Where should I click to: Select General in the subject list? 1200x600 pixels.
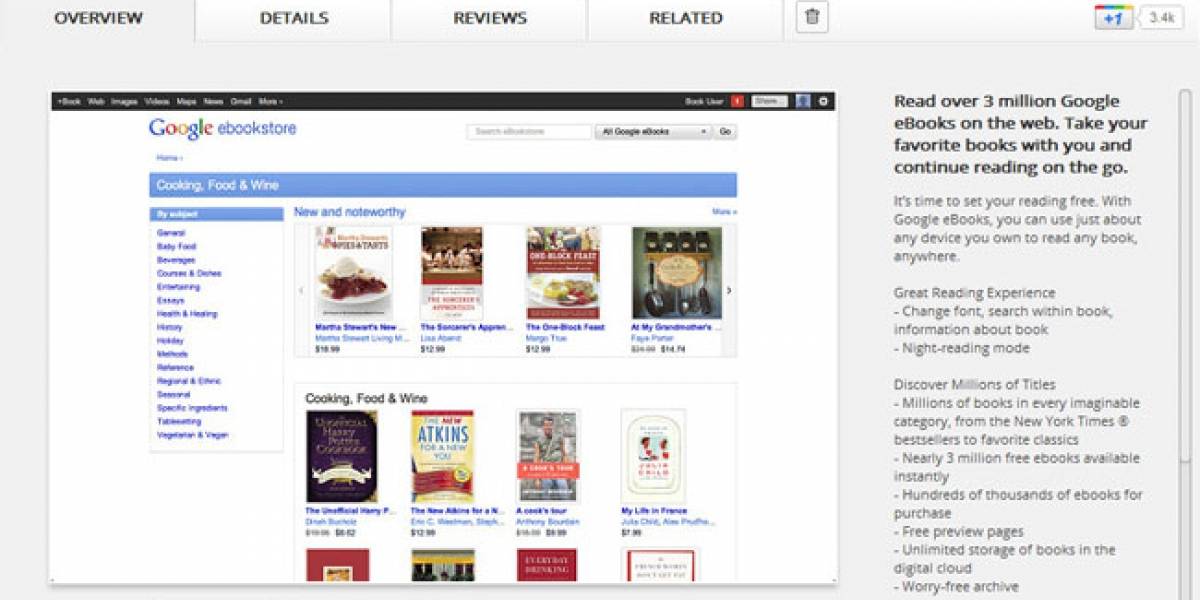tap(171, 233)
